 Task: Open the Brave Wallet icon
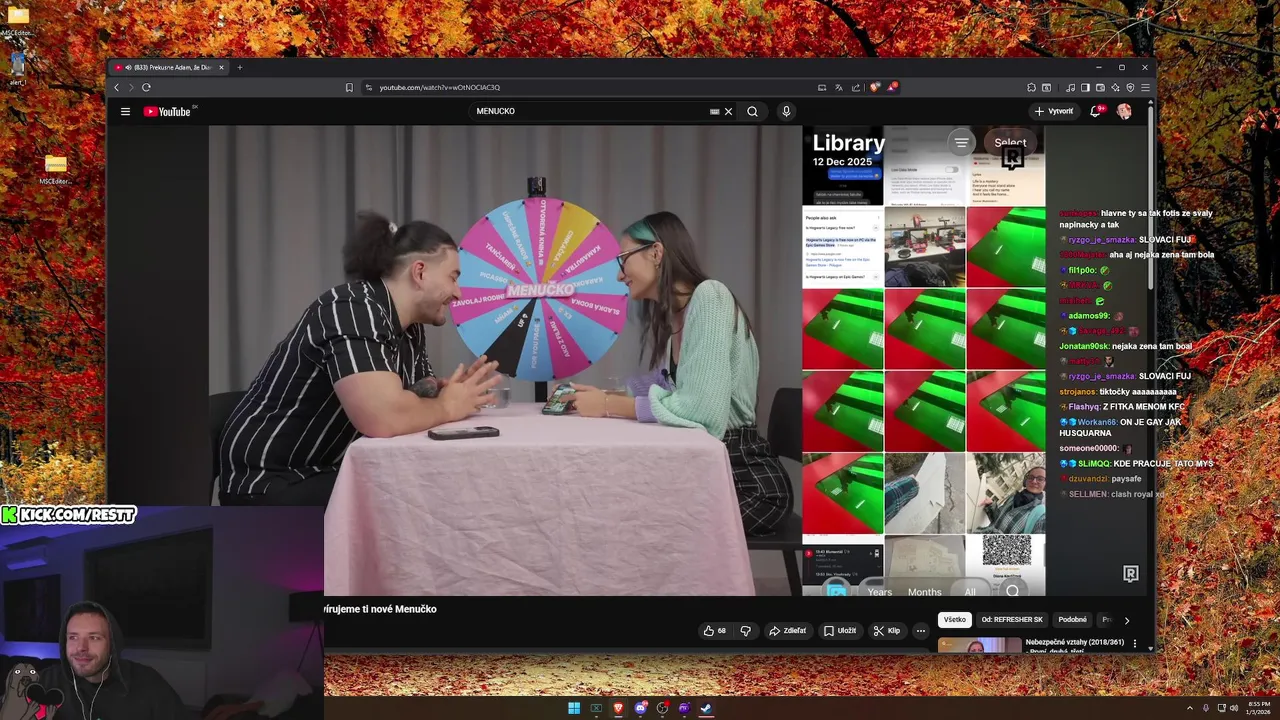pyautogui.click(x=1100, y=87)
